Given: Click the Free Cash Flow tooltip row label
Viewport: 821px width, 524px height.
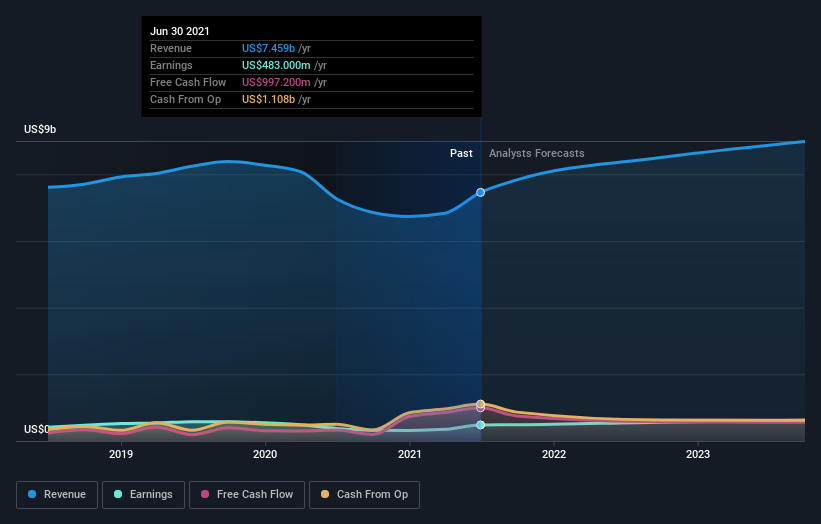Looking at the screenshot, I should (188, 82).
